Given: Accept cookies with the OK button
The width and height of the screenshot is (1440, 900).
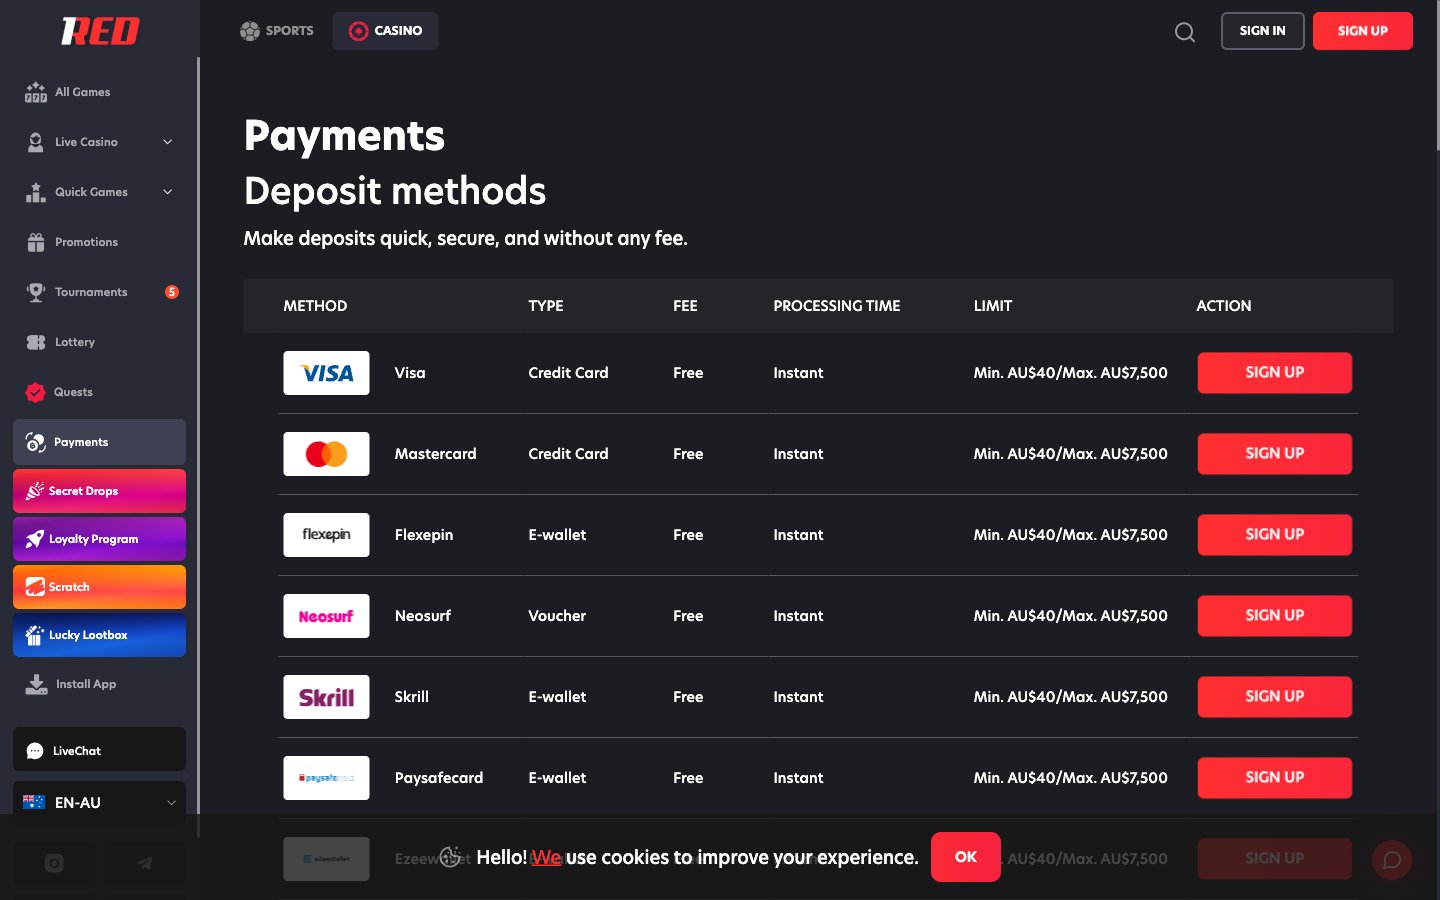Looking at the screenshot, I should tap(966, 857).
